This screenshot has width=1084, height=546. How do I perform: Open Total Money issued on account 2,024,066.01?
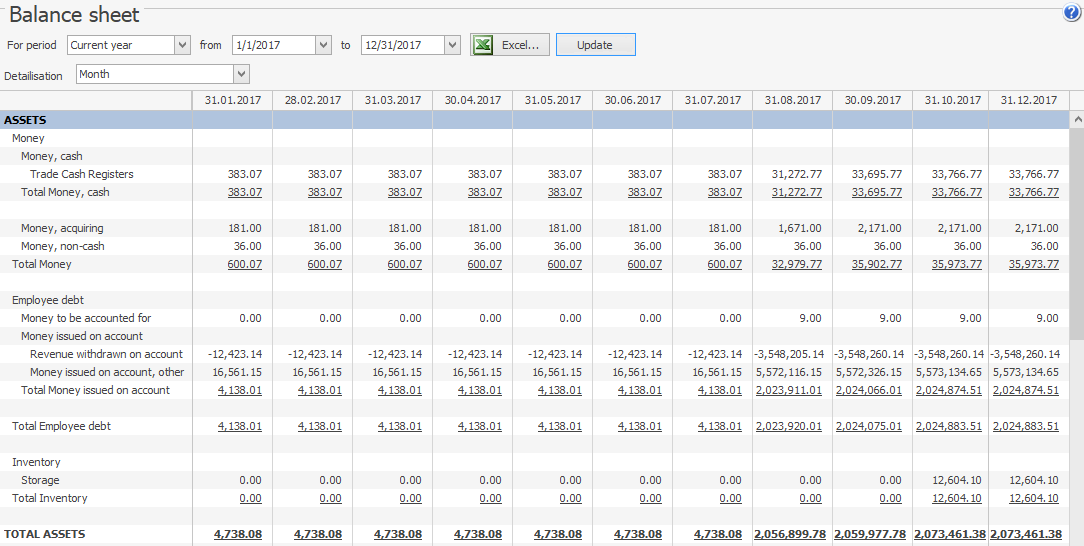[869, 390]
